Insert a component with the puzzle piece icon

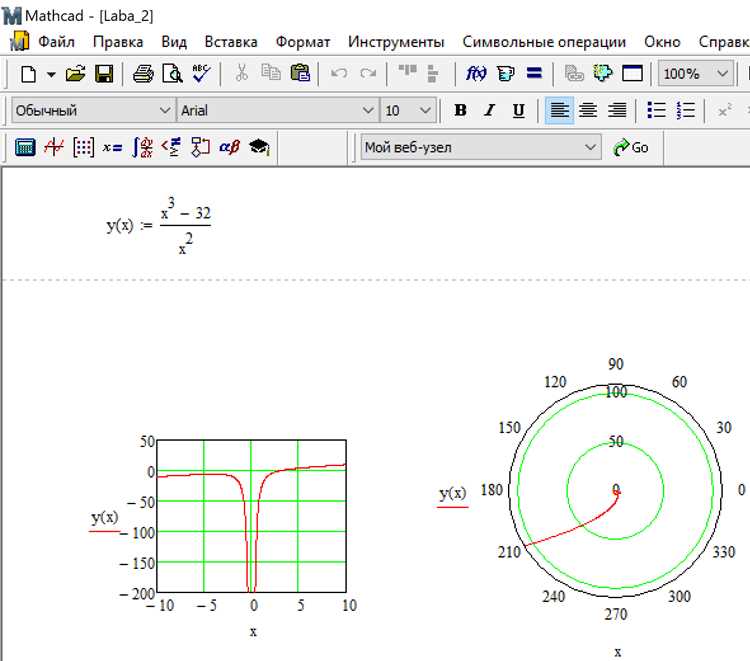coord(603,73)
